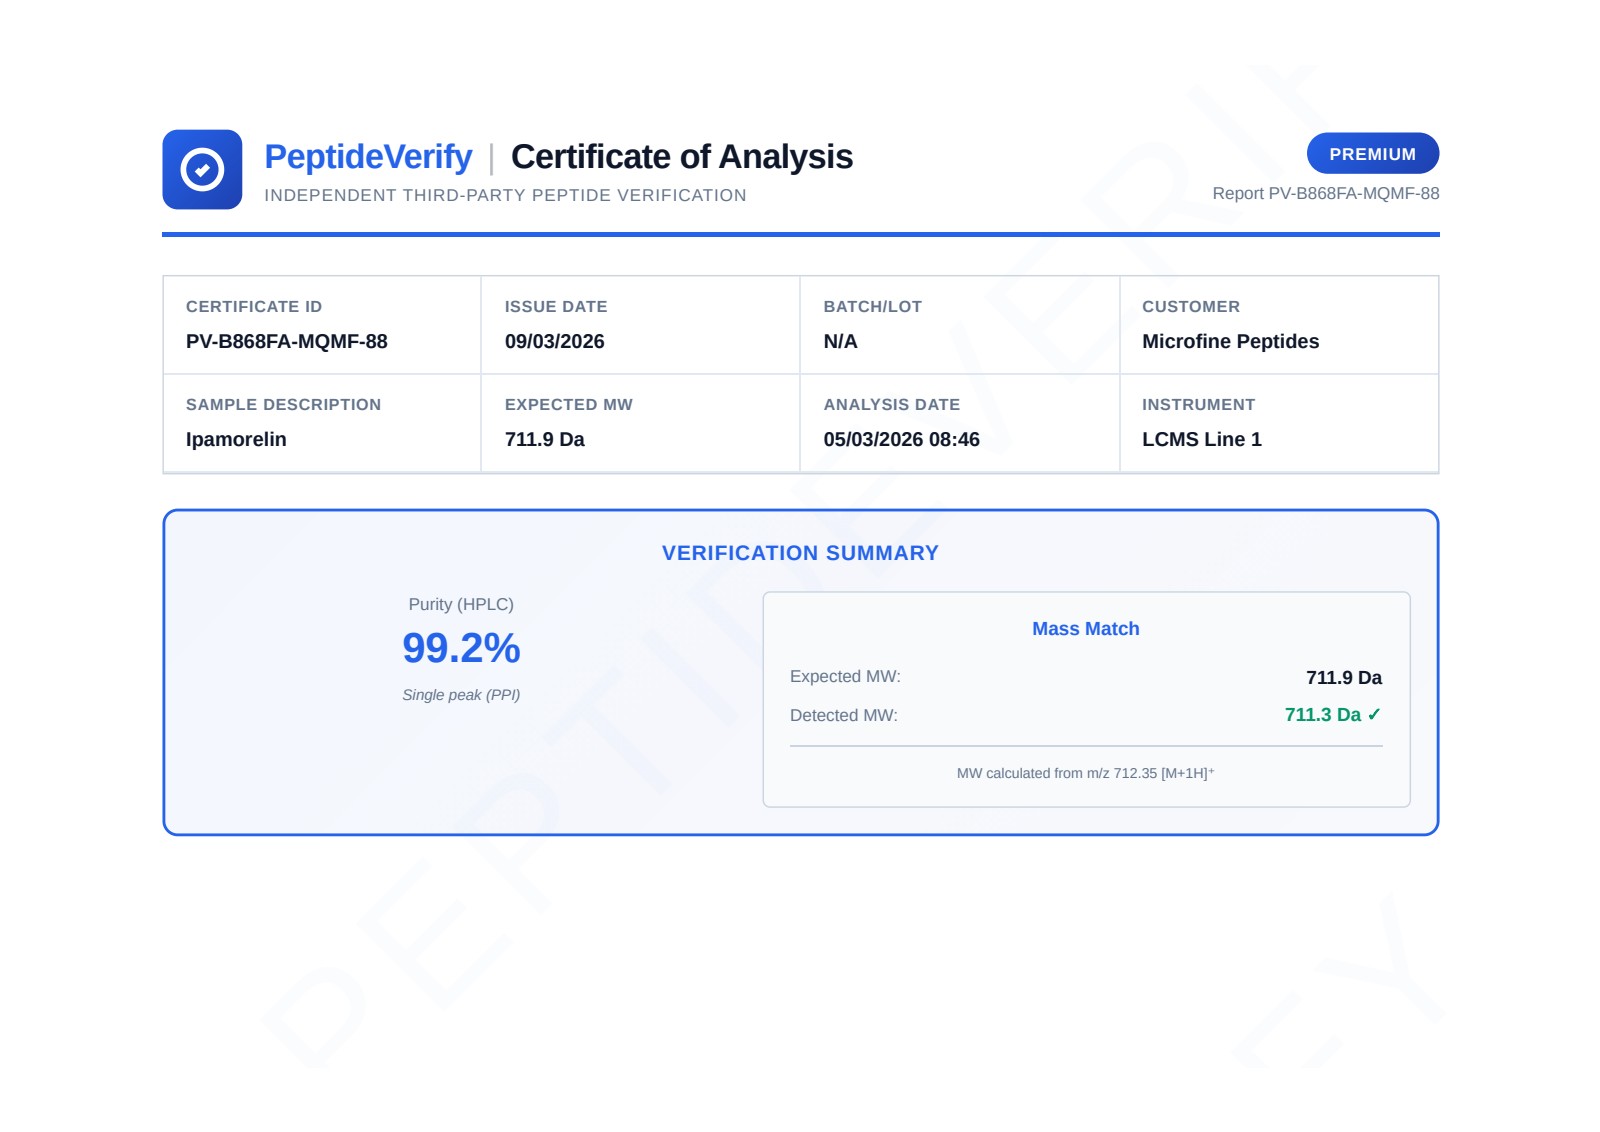Viewport: 1600px width, 1132px height.
Task: Click the 'Detected MW:' label
Action: [x=844, y=715]
